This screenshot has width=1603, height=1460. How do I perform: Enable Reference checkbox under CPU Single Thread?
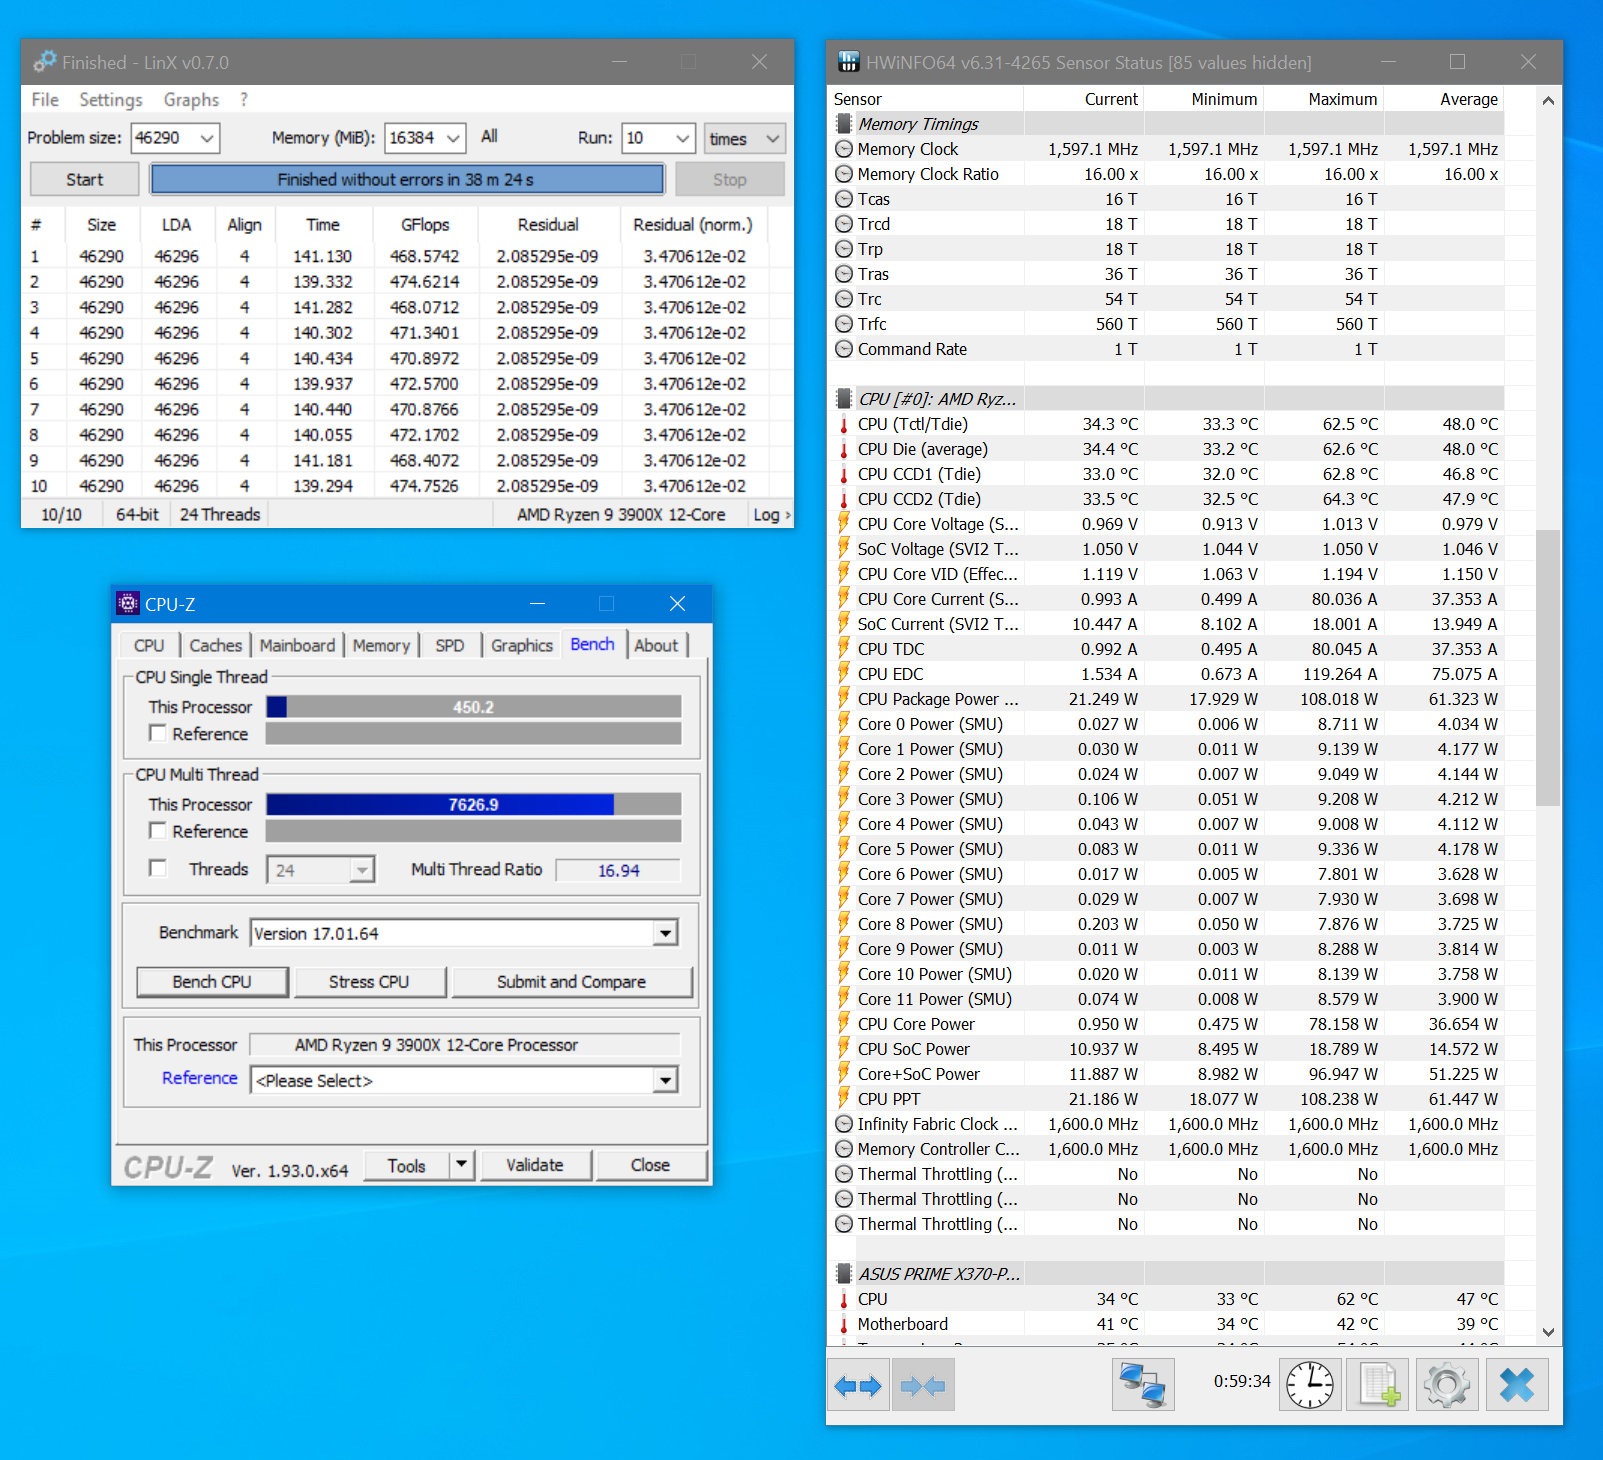(157, 733)
